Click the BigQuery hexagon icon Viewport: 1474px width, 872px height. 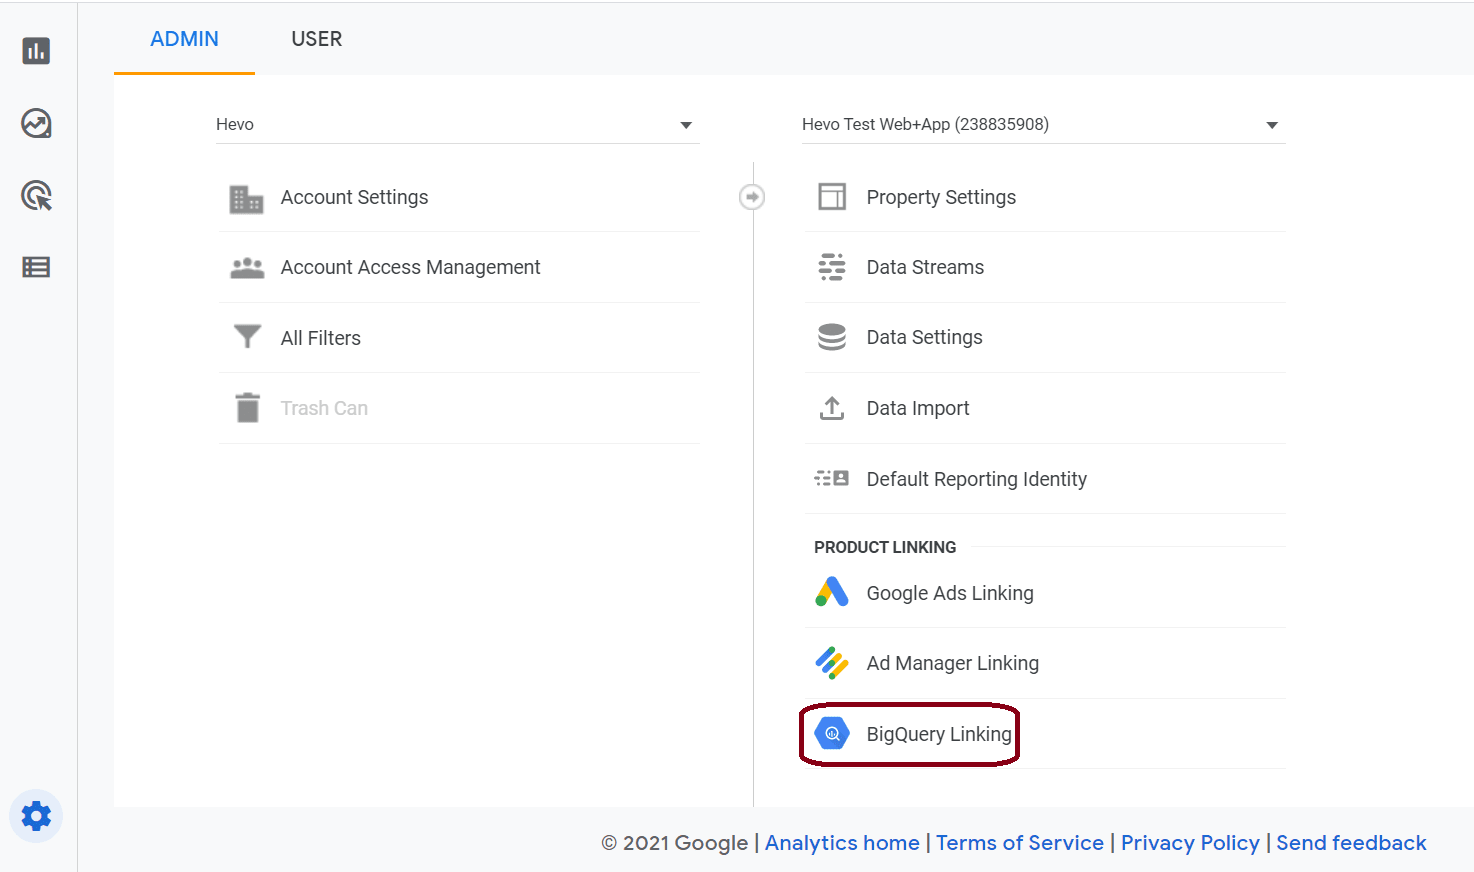pos(832,733)
